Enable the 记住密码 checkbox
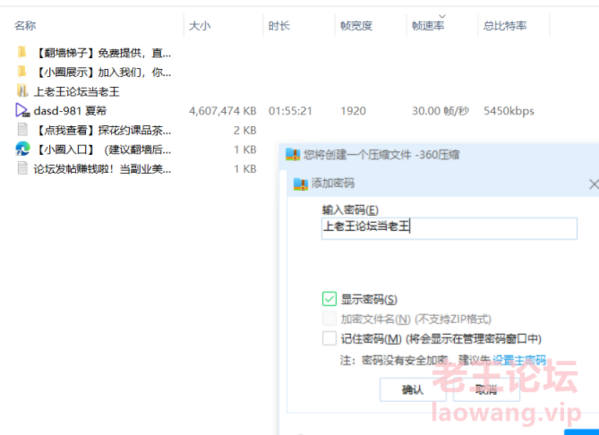 [329, 338]
